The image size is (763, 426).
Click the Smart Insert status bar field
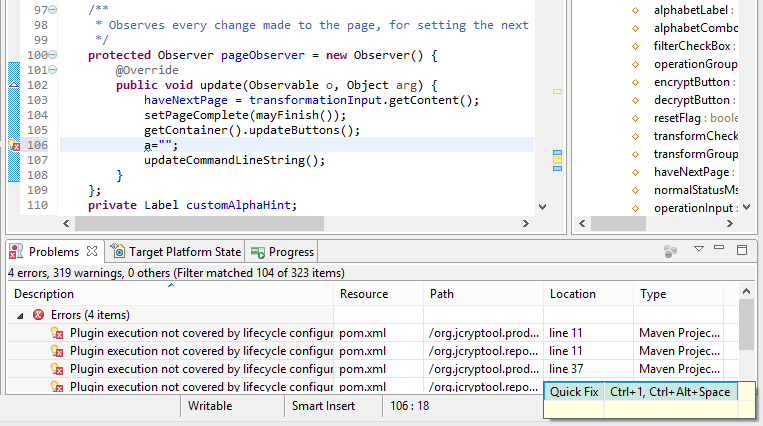pyautogui.click(x=323, y=406)
